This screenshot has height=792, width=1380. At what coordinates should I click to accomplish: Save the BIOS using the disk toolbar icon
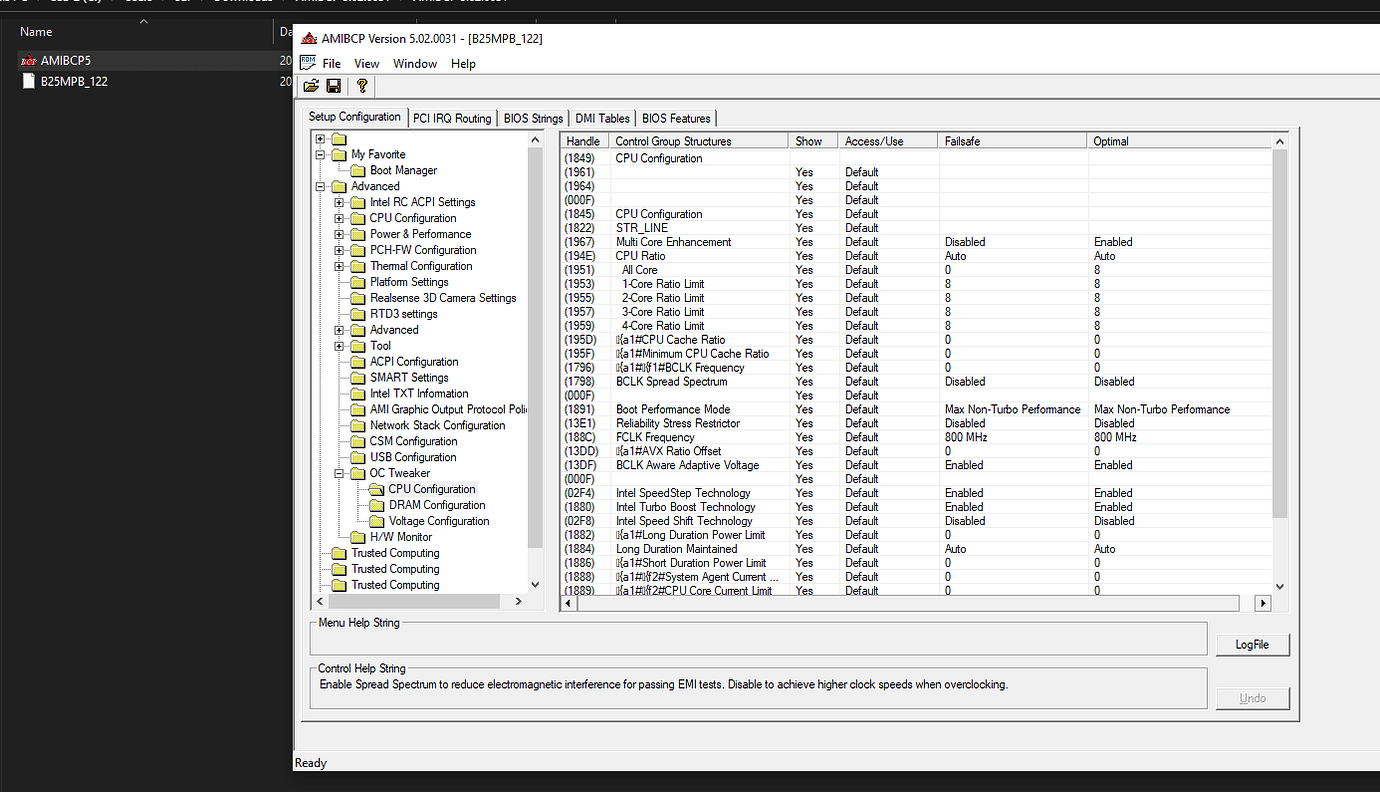(333, 85)
